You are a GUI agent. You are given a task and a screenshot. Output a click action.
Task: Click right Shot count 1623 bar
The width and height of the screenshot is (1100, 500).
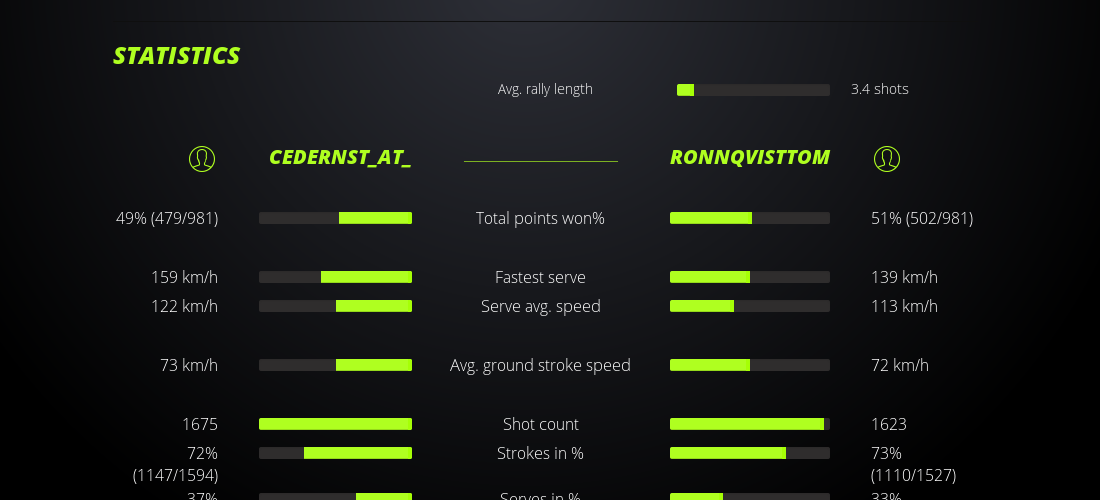click(750, 424)
